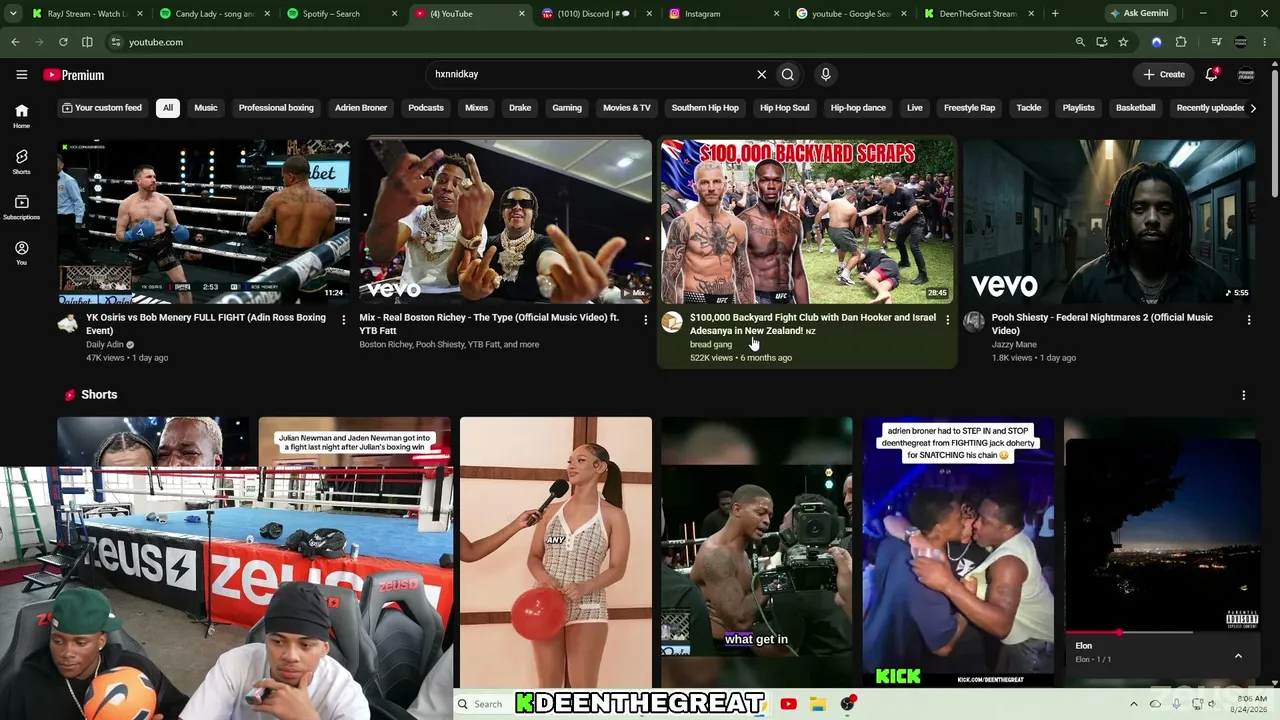This screenshot has width=1280, height=720.
Task: Open the Shorts shelf options menu
Action: (1243, 395)
